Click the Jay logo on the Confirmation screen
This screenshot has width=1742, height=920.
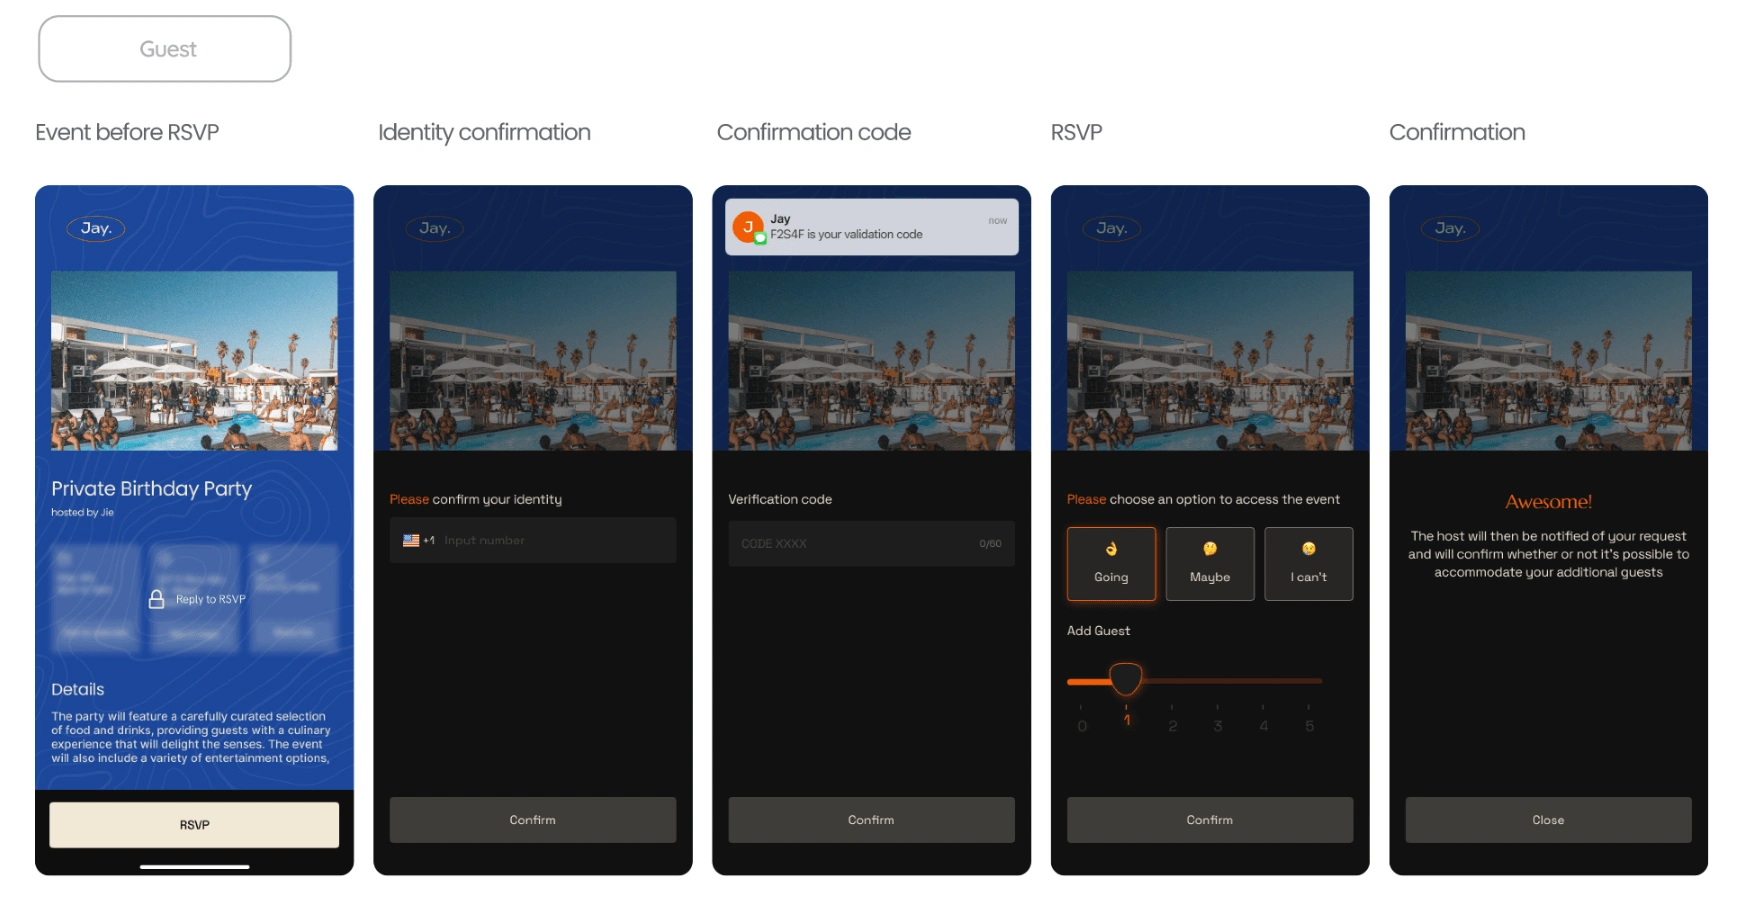(1450, 228)
